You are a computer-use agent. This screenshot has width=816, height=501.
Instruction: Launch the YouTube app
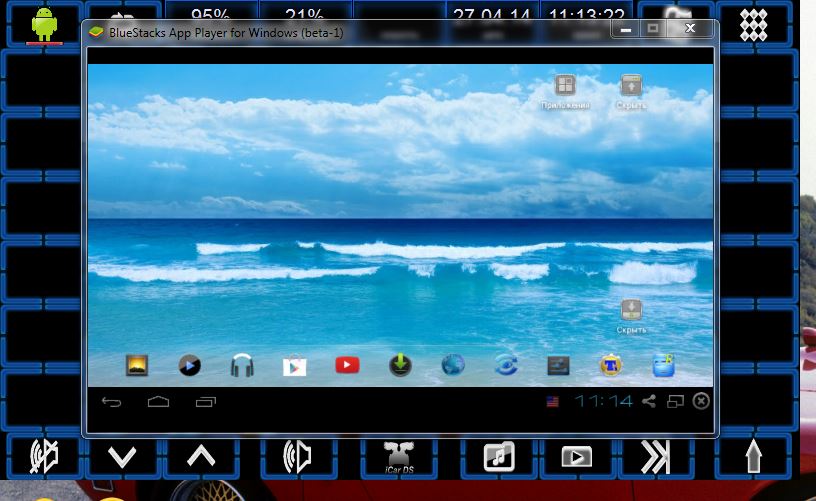pos(347,366)
